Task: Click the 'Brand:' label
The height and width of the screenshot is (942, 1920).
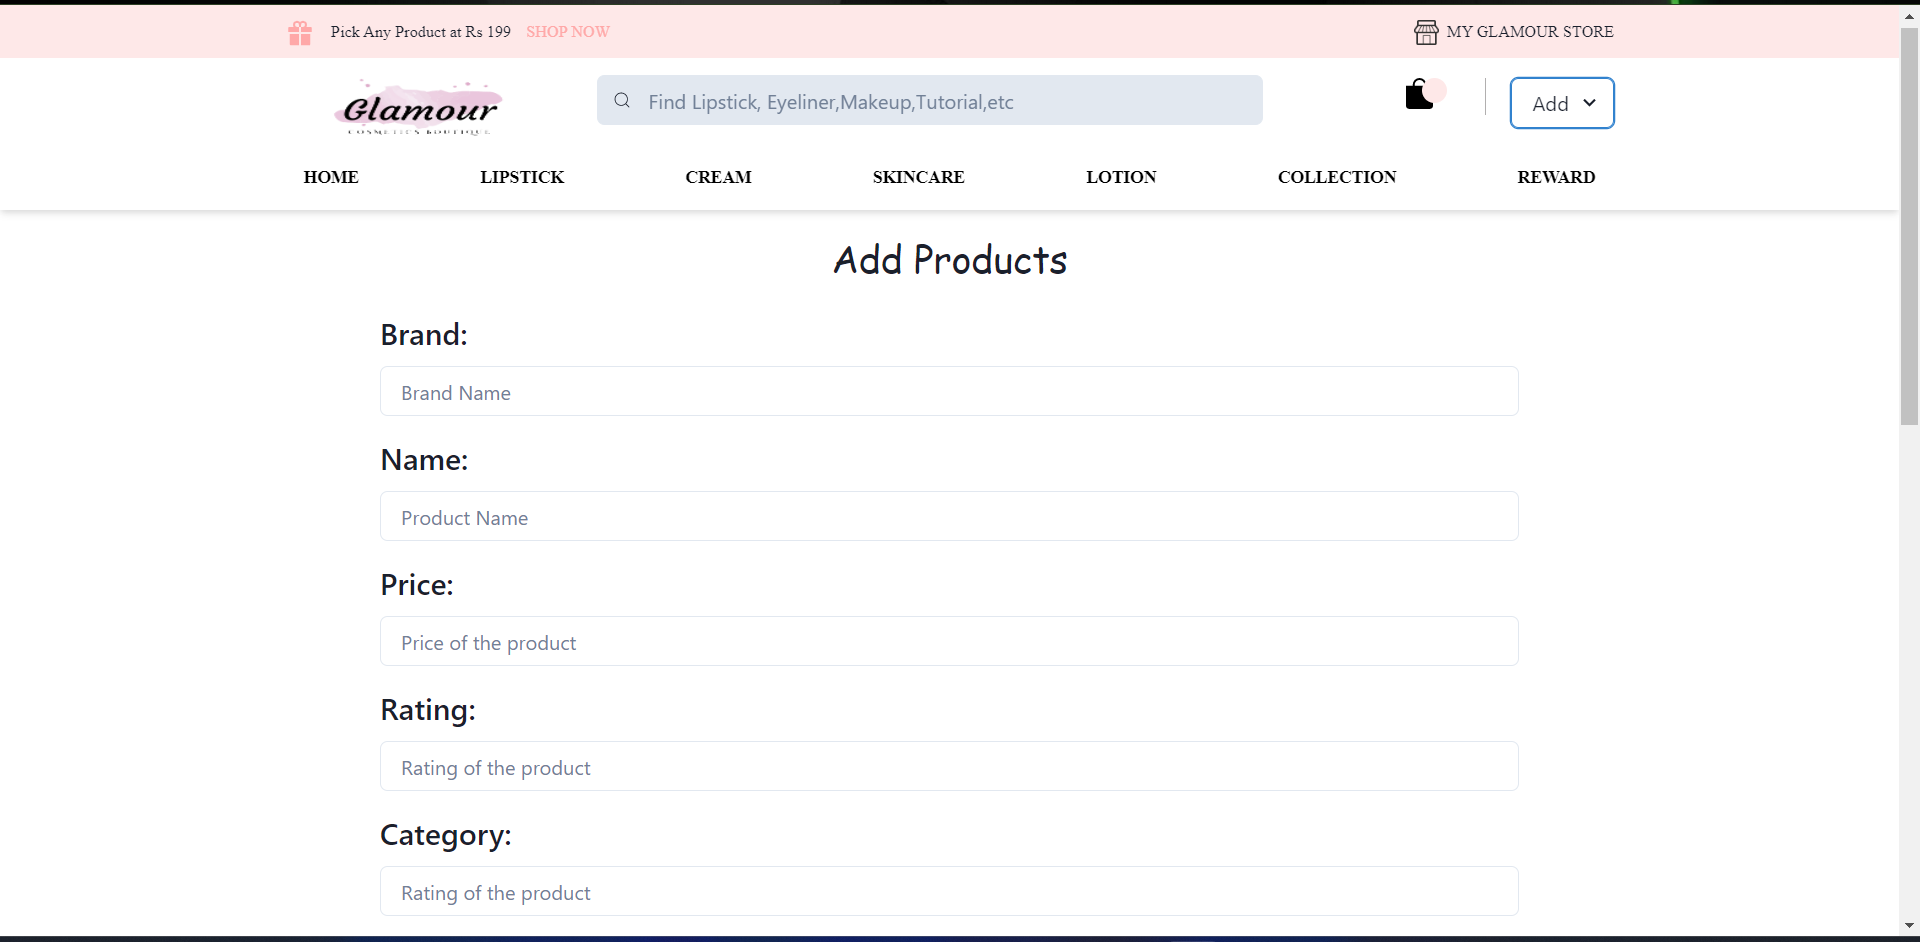Action: 424,335
